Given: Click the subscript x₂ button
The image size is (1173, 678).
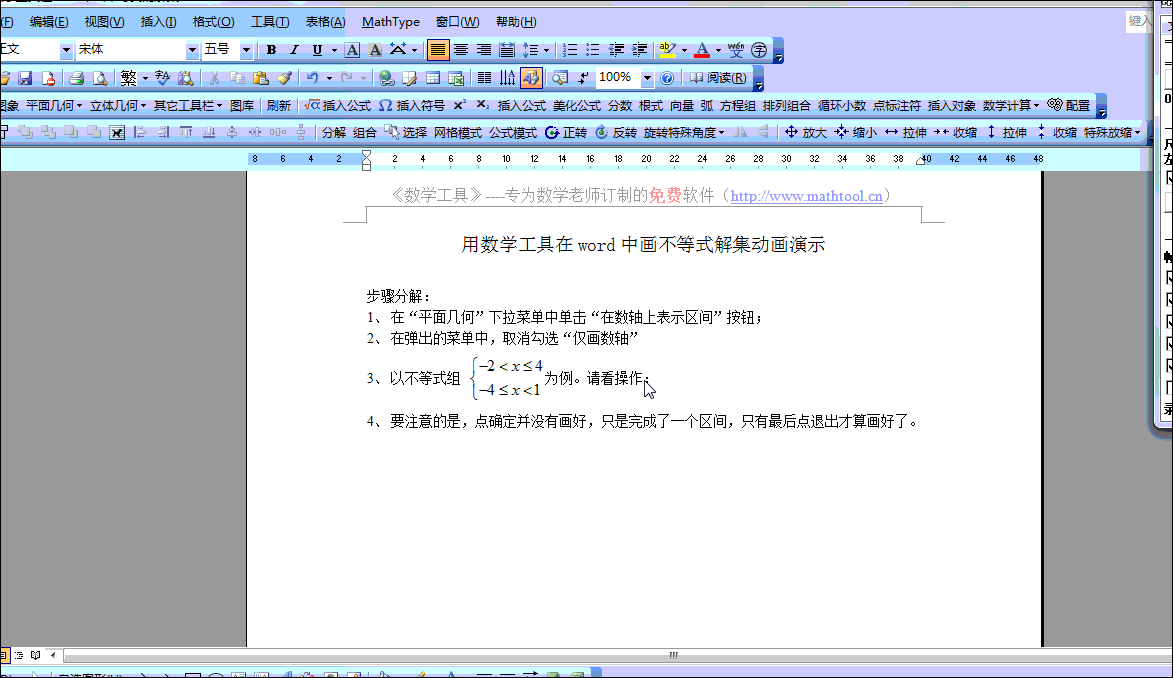Looking at the screenshot, I should 483,106.
